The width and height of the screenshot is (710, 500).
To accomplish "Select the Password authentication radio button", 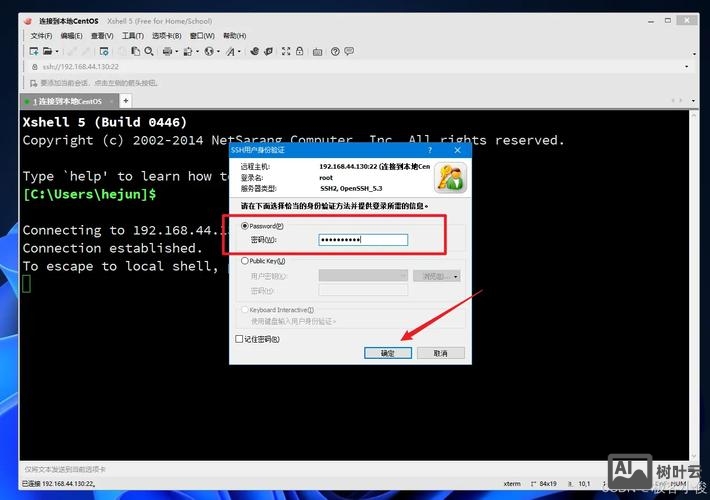I will [x=245, y=226].
